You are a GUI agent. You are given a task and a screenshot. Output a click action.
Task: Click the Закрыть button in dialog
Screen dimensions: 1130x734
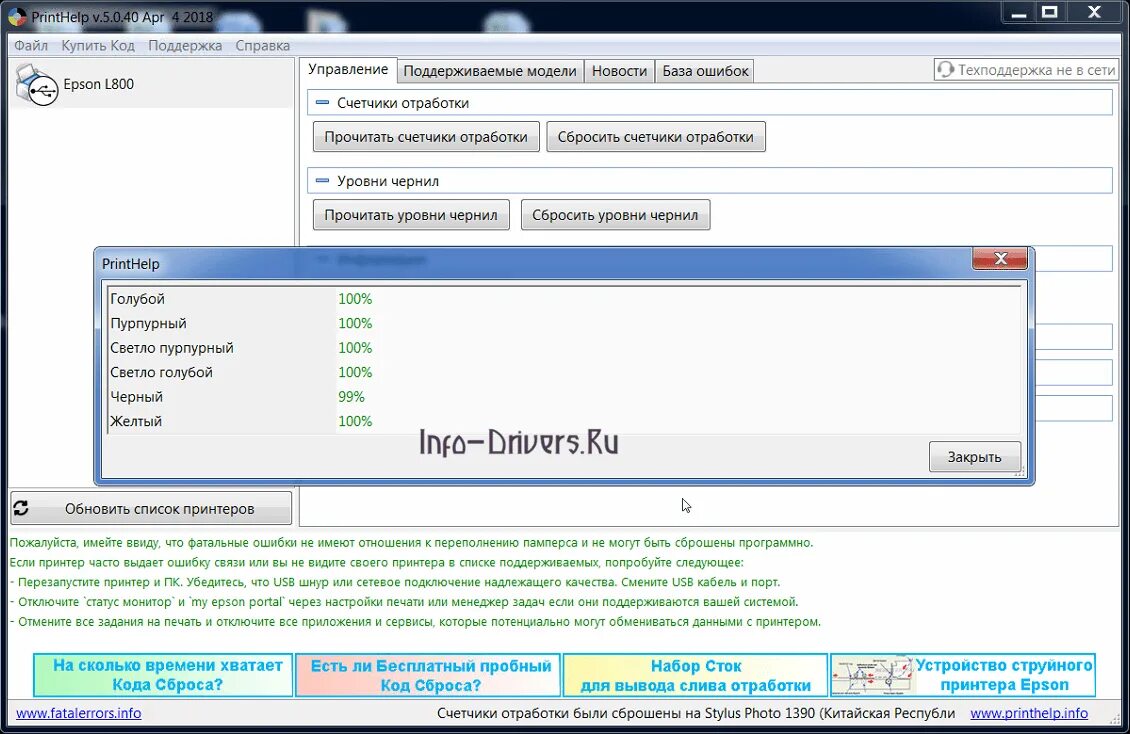click(974, 457)
